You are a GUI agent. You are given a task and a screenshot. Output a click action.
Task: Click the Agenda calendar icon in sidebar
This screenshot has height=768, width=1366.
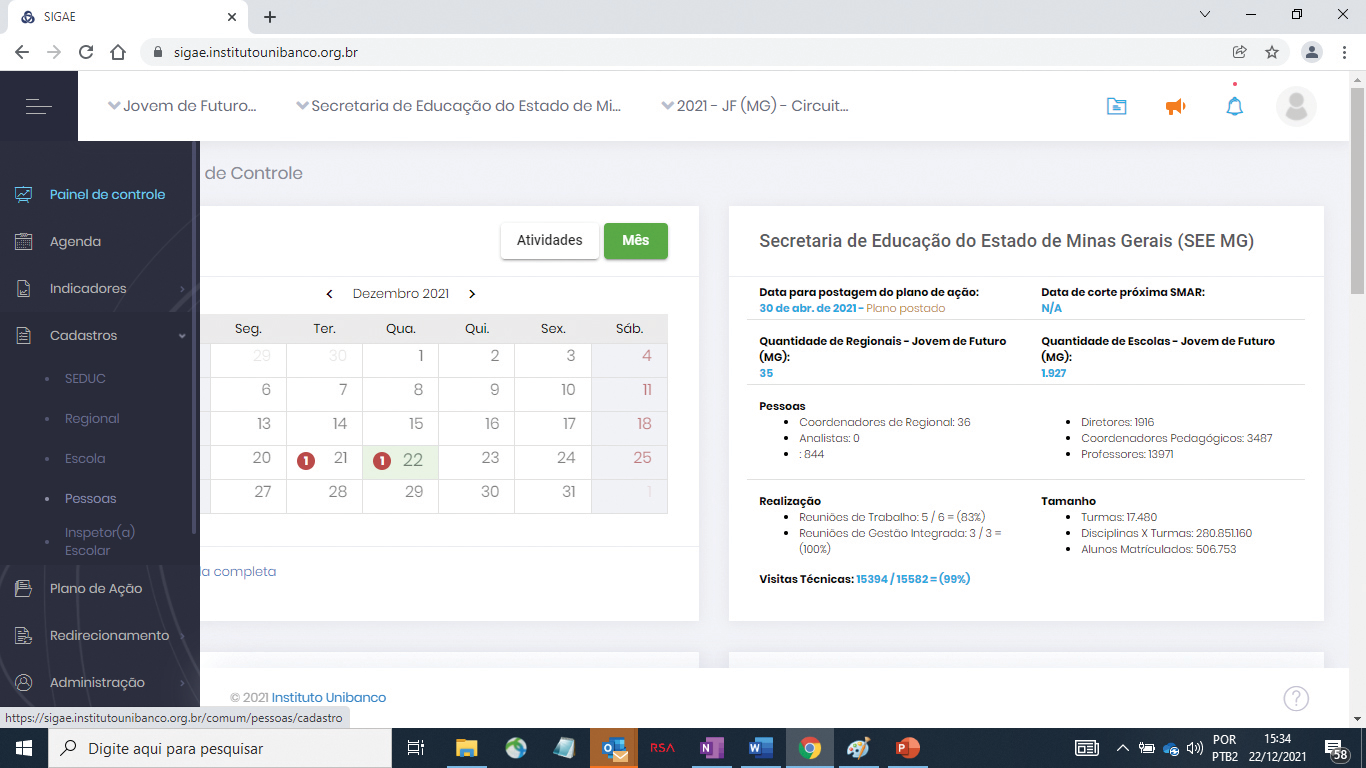(x=24, y=241)
